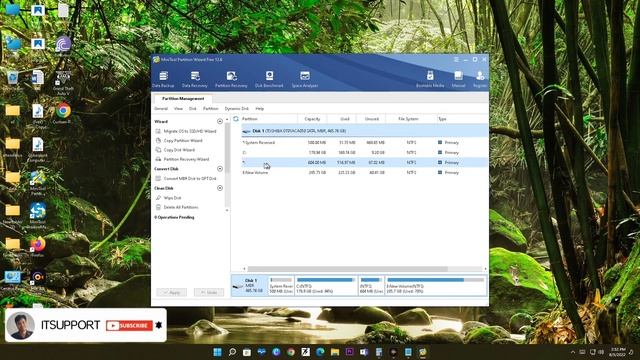Image resolution: width=640 pixels, height=360 pixels.
Task: Sort by the Unused column header
Action: [372, 119]
